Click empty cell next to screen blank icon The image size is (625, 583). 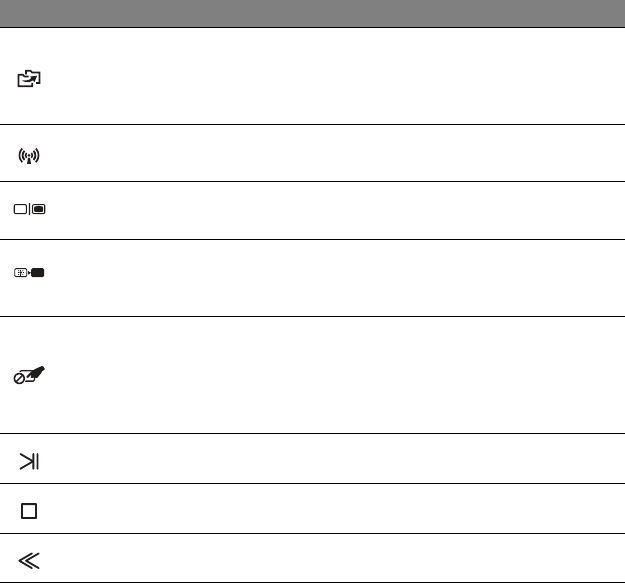[x=340, y=278]
